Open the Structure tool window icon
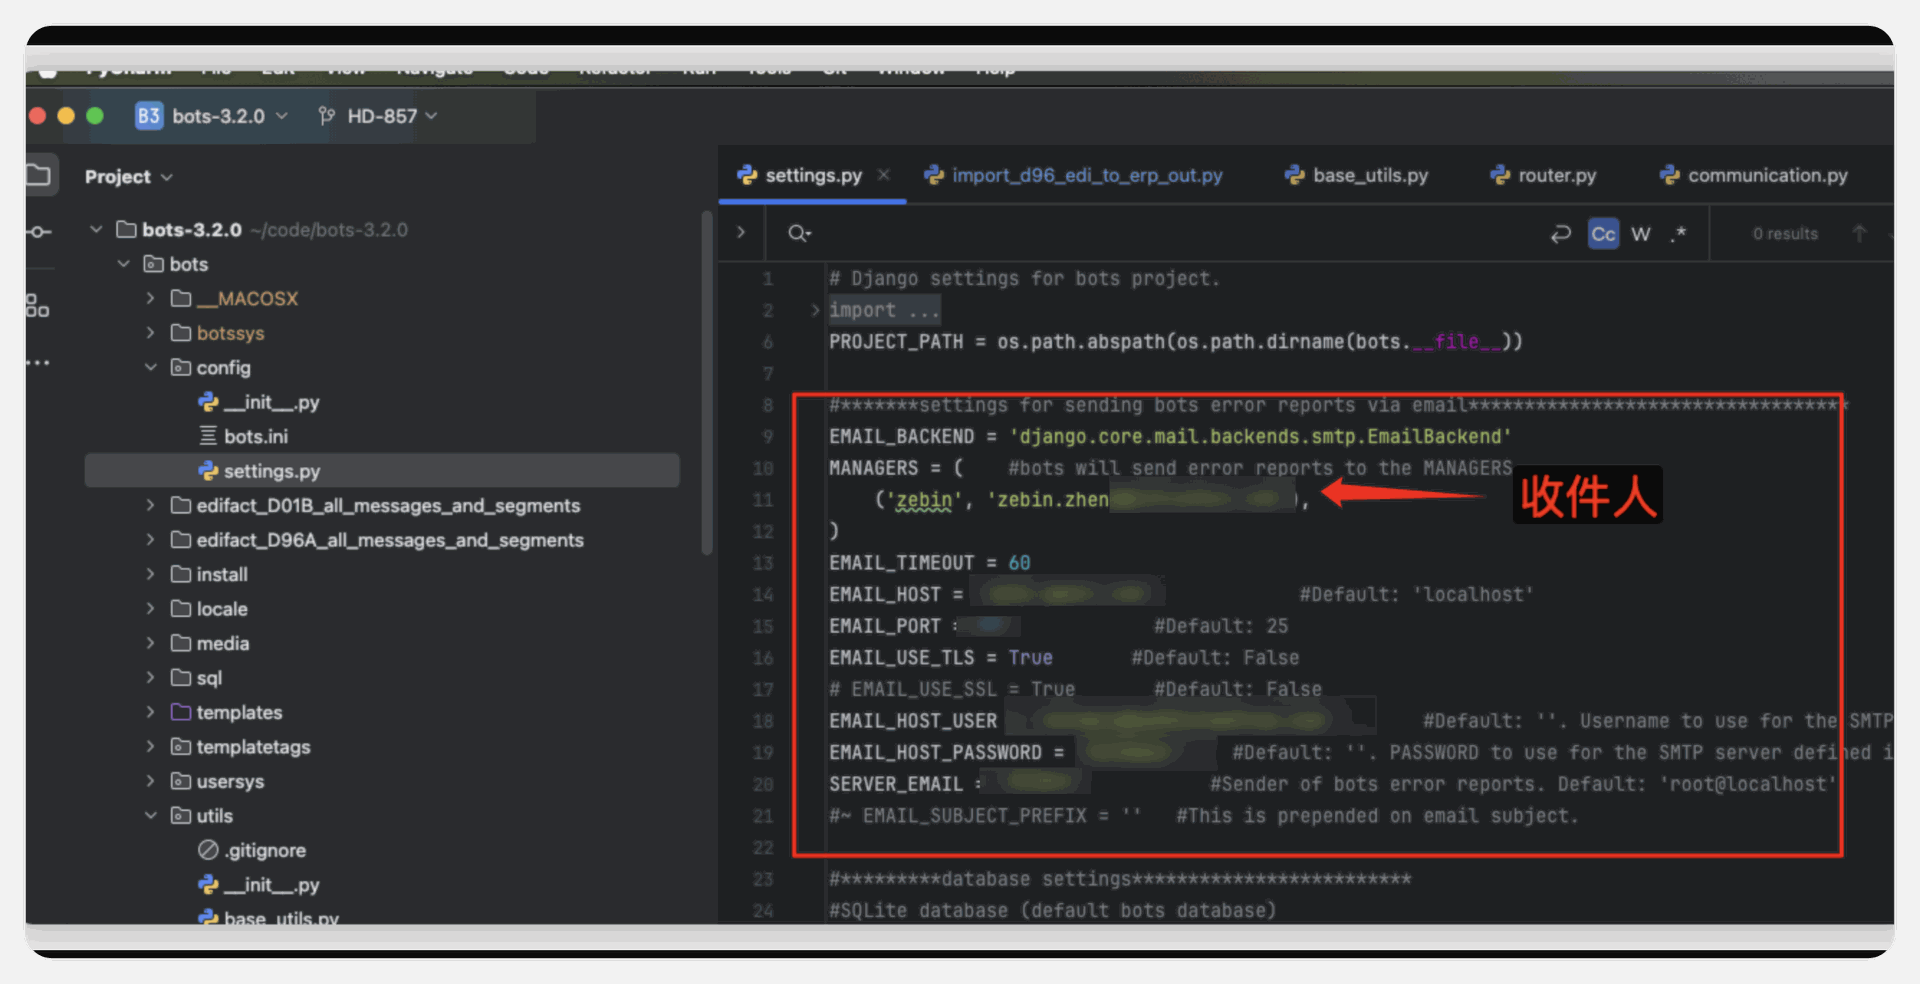Image resolution: width=1920 pixels, height=984 pixels. click(38, 306)
